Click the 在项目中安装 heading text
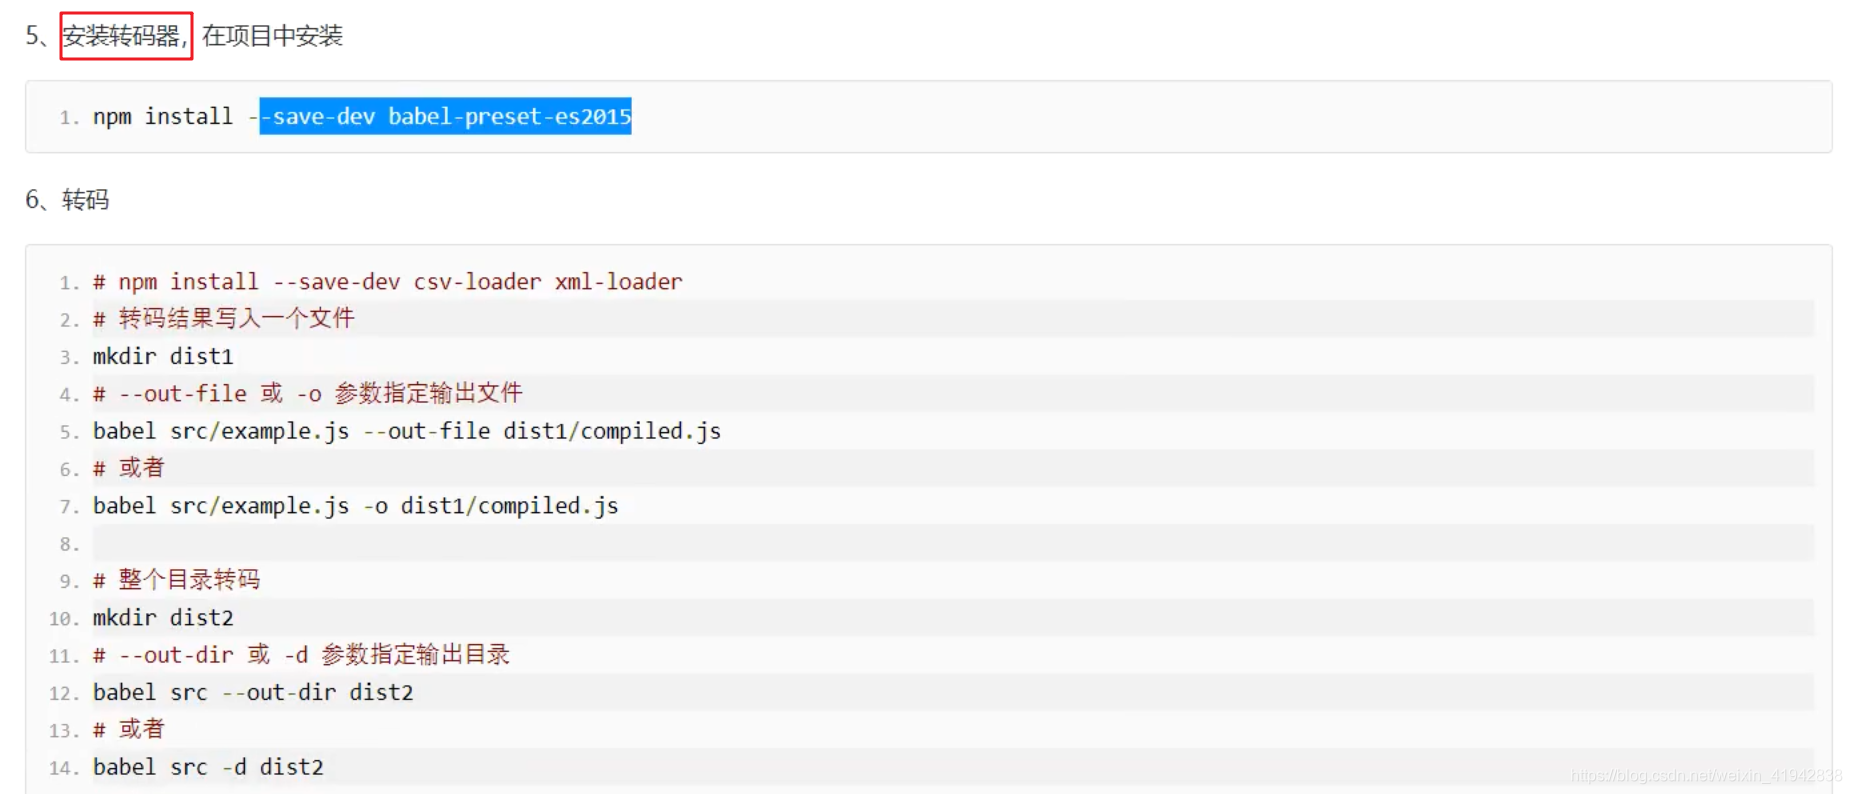This screenshot has width=1852, height=794. coord(272,36)
